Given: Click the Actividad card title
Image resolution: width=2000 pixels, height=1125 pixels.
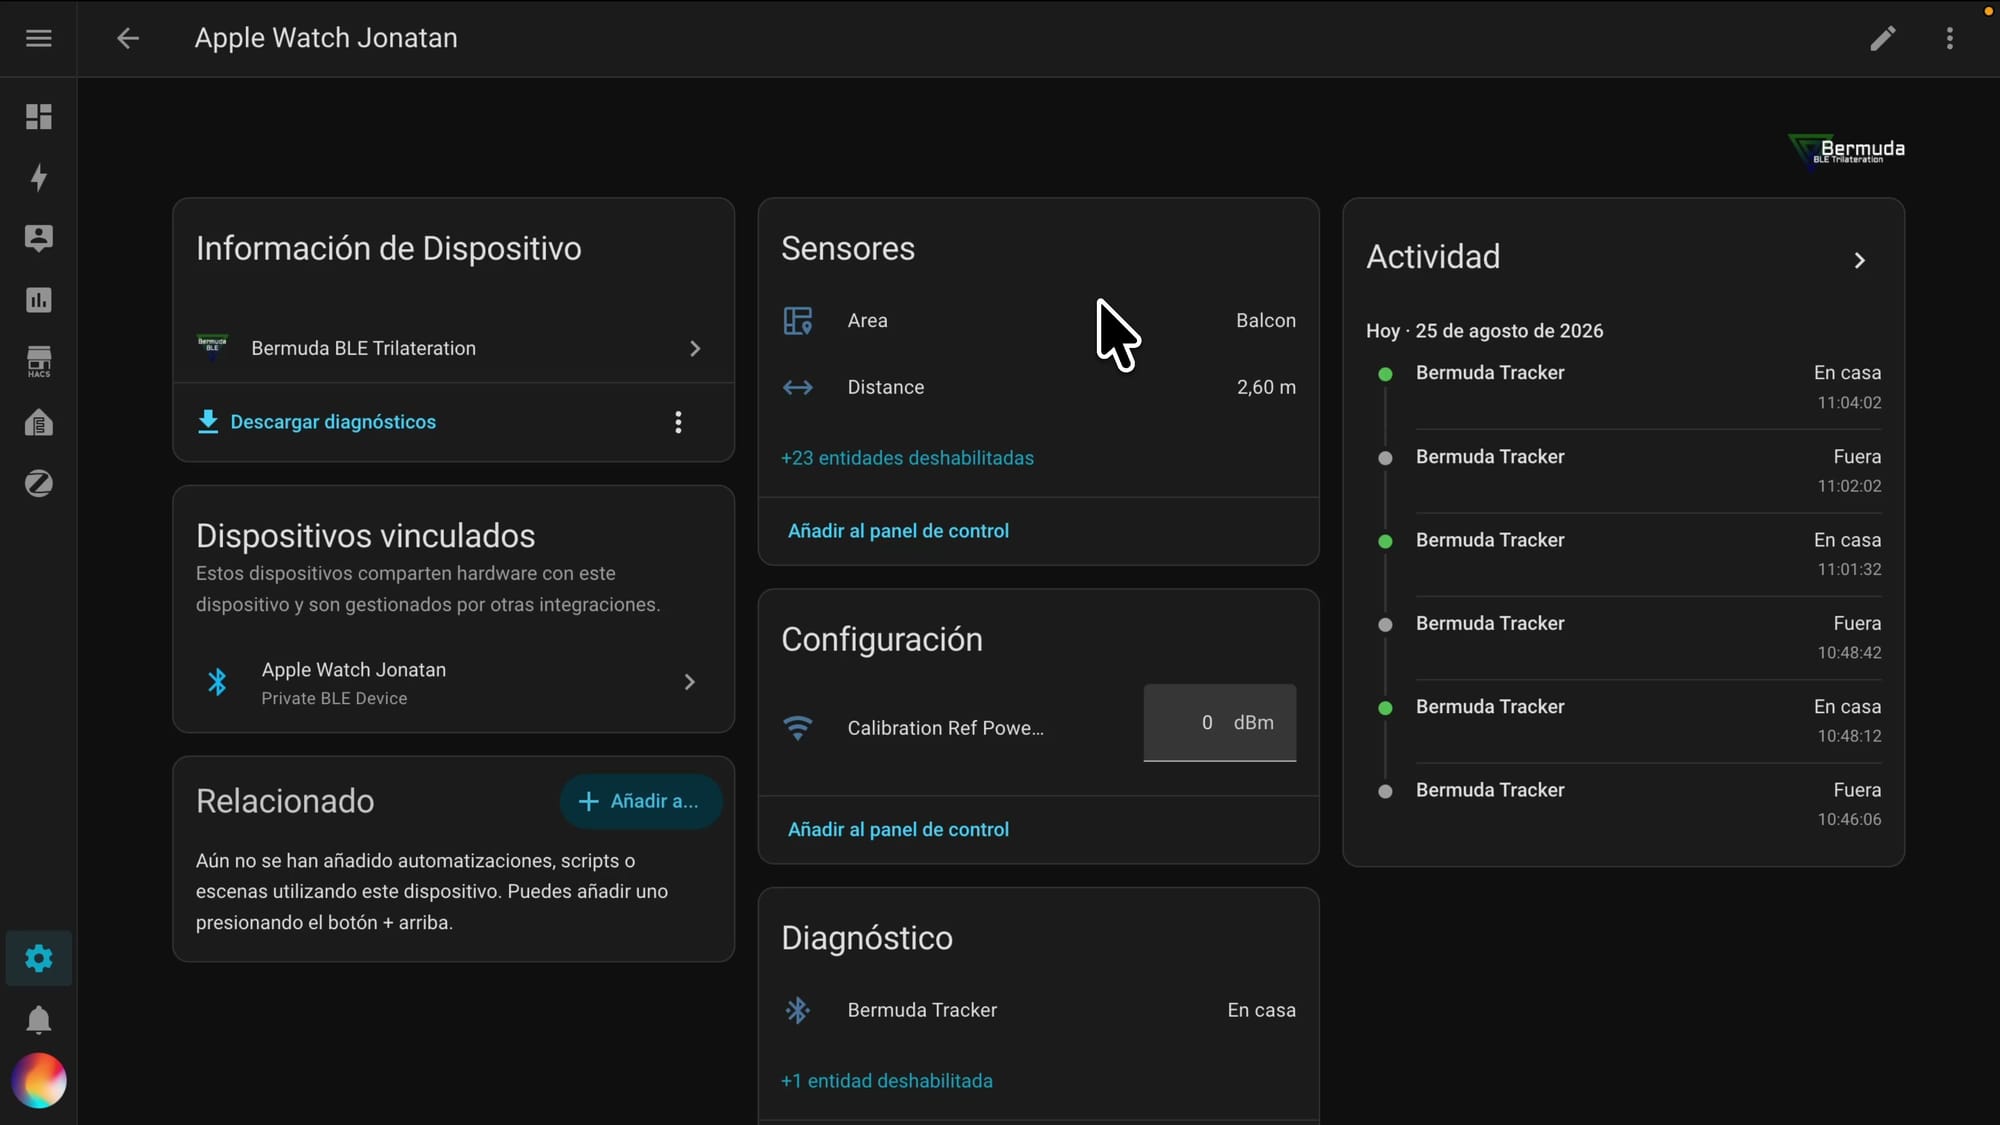Looking at the screenshot, I should click(x=1433, y=257).
